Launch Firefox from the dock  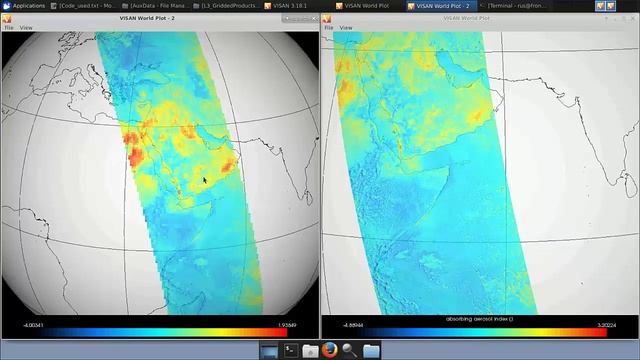point(330,350)
